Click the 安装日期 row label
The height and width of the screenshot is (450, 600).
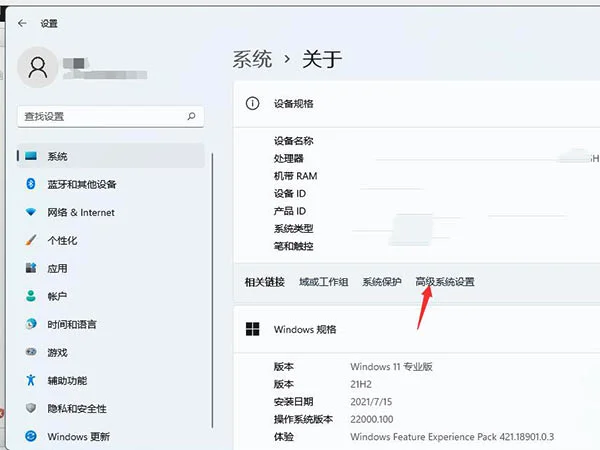click(293, 402)
